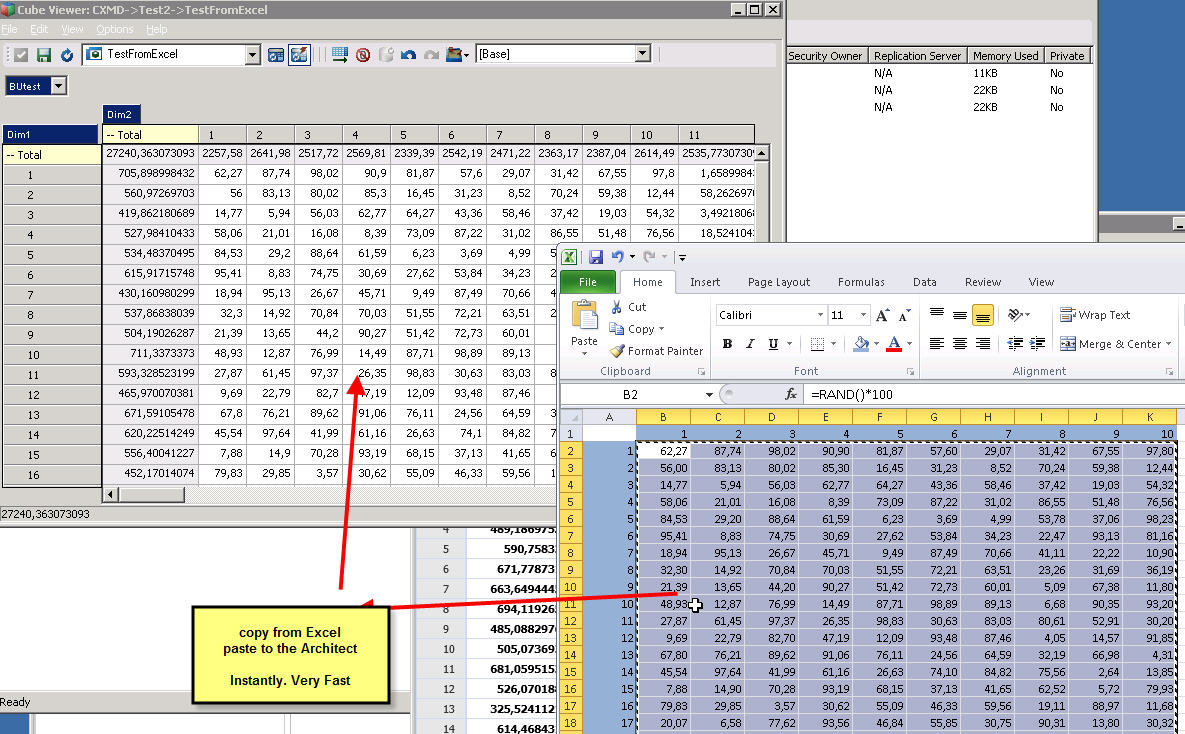This screenshot has height=734, width=1185.
Task: Click the Excel Undo icon in quick access toolbar
Action: point(617,257)
